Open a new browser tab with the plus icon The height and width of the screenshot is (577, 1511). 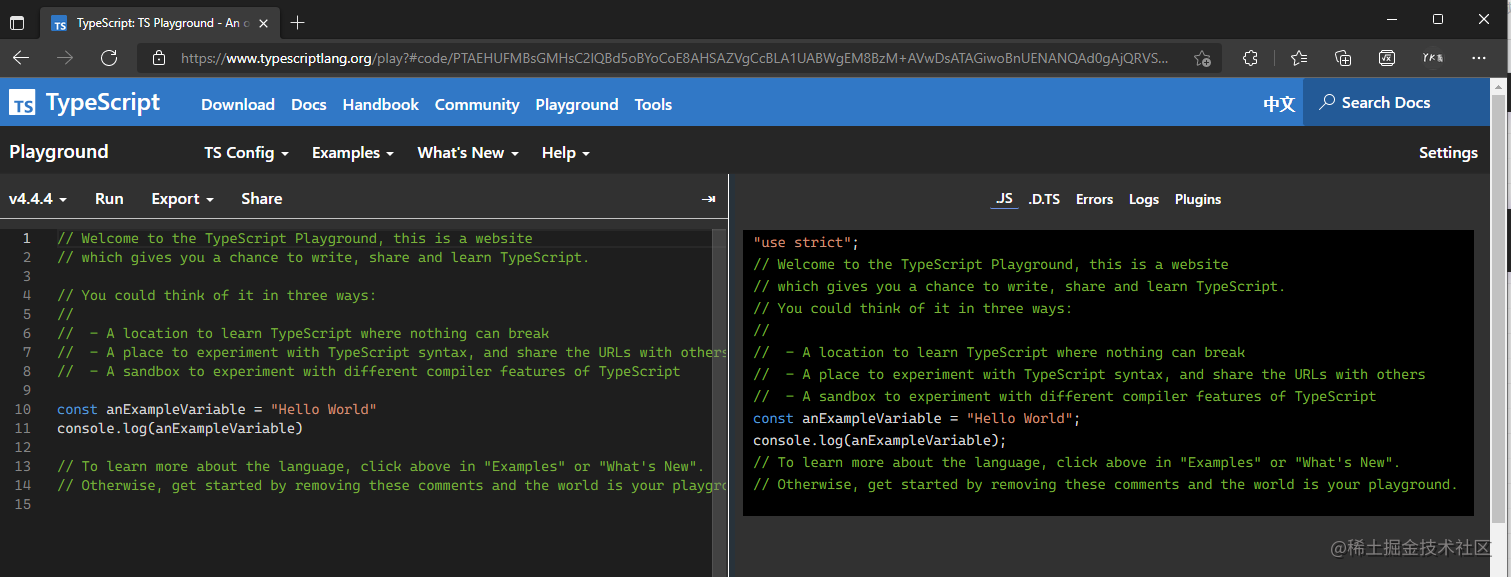[297, 22]
